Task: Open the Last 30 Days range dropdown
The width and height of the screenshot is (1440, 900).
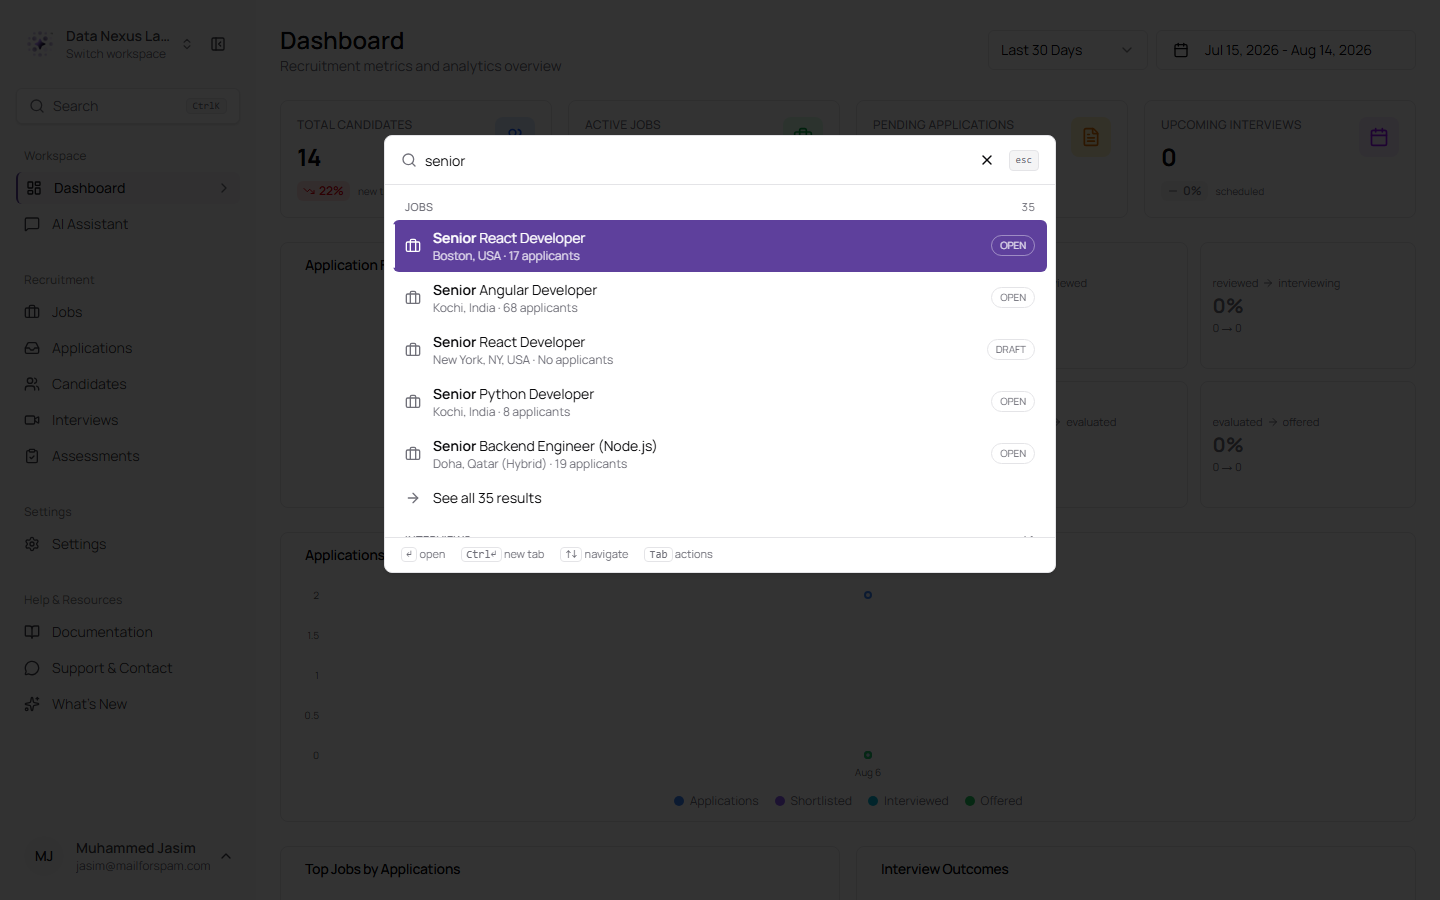Action: pos(1067,50)
